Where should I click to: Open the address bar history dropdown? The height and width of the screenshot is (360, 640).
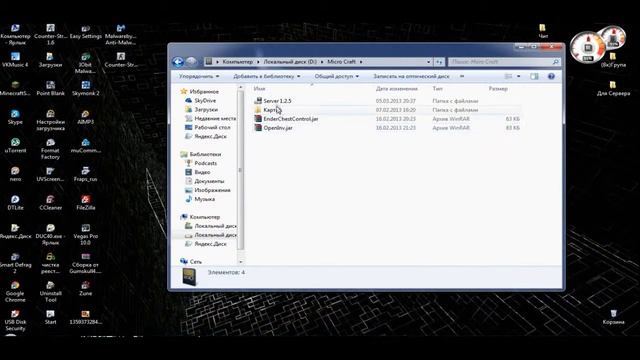point(428,62)
